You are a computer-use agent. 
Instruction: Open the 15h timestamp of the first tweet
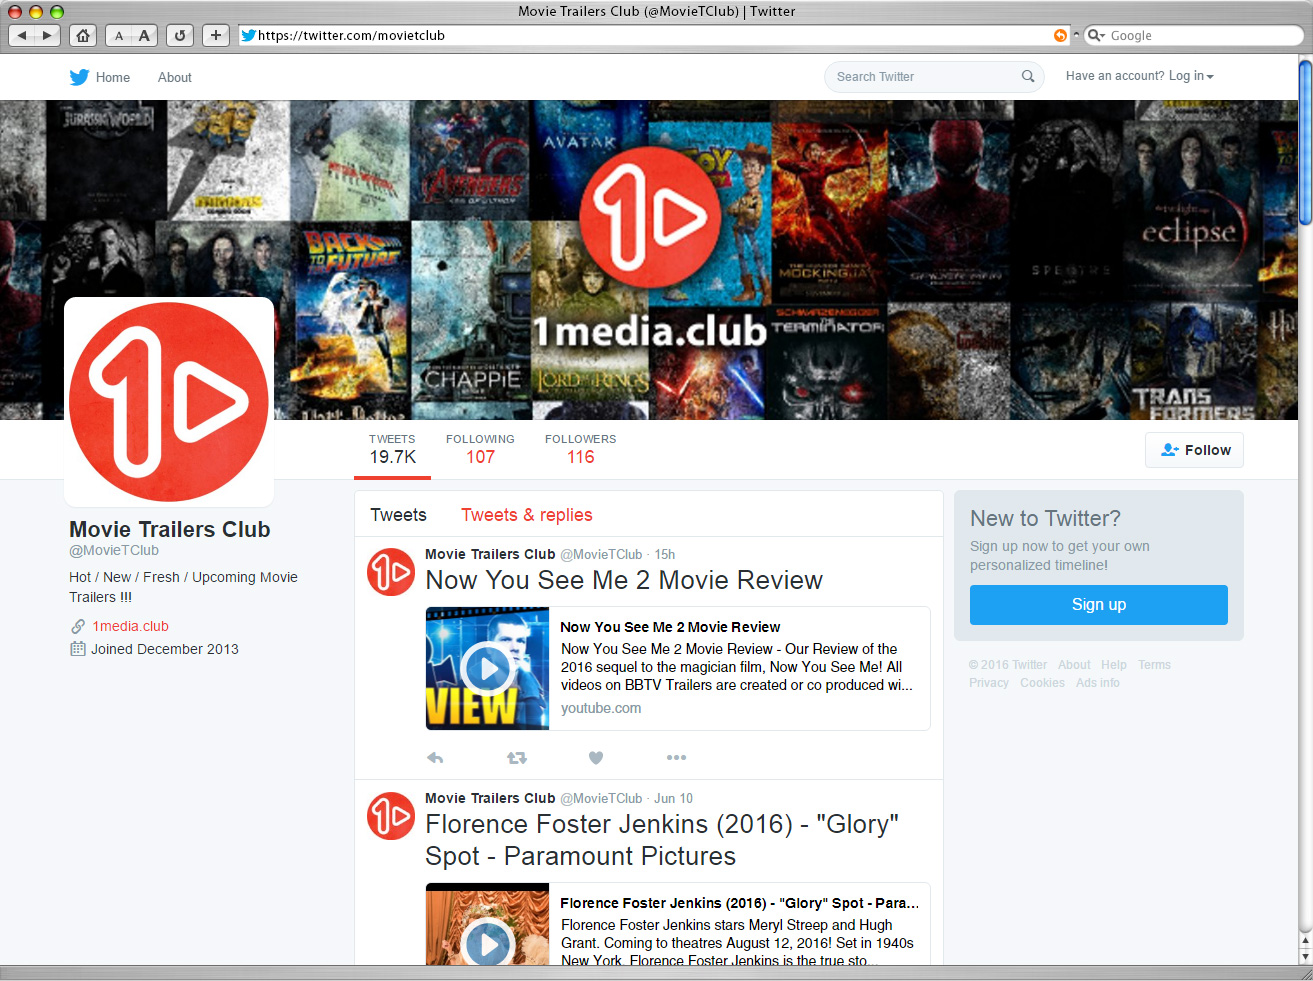click(664, 554)
